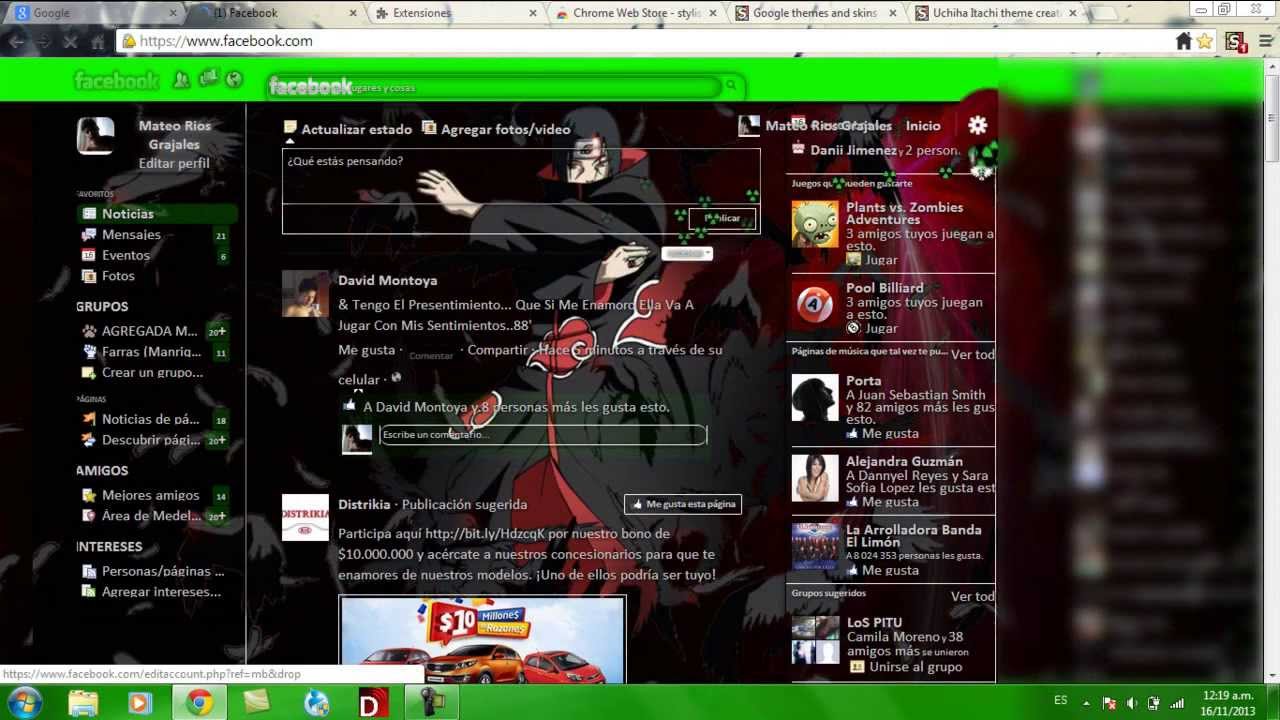
Task: Open the Distrikia page name link
Action: click(364, 505)
